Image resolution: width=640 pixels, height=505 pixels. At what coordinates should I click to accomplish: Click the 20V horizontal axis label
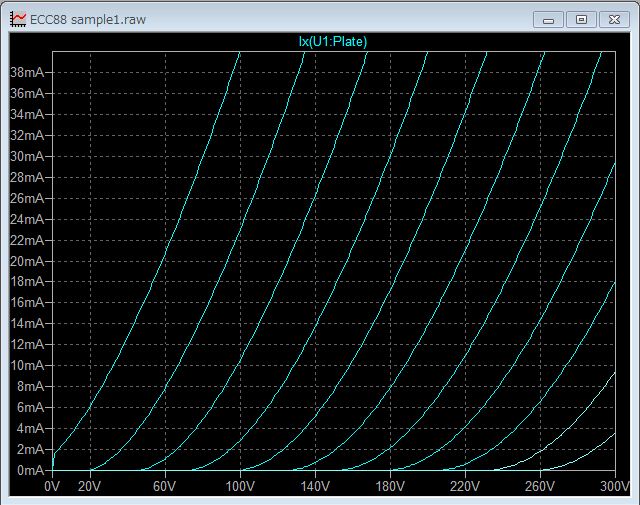(90, 487)
